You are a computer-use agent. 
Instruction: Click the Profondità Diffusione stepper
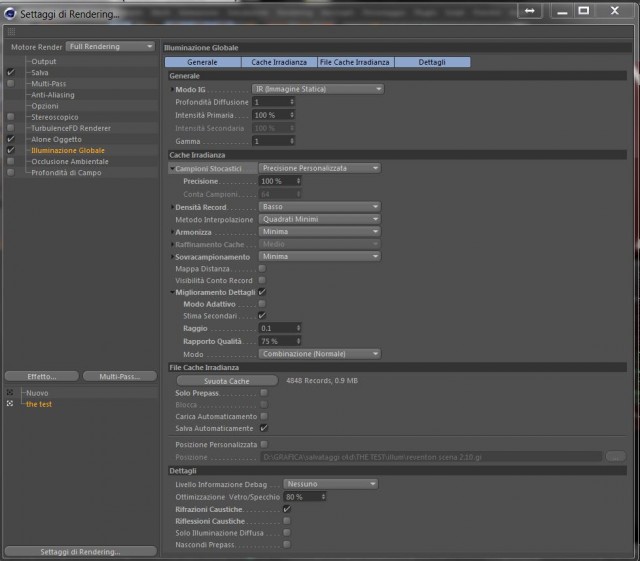click(292, 102)
